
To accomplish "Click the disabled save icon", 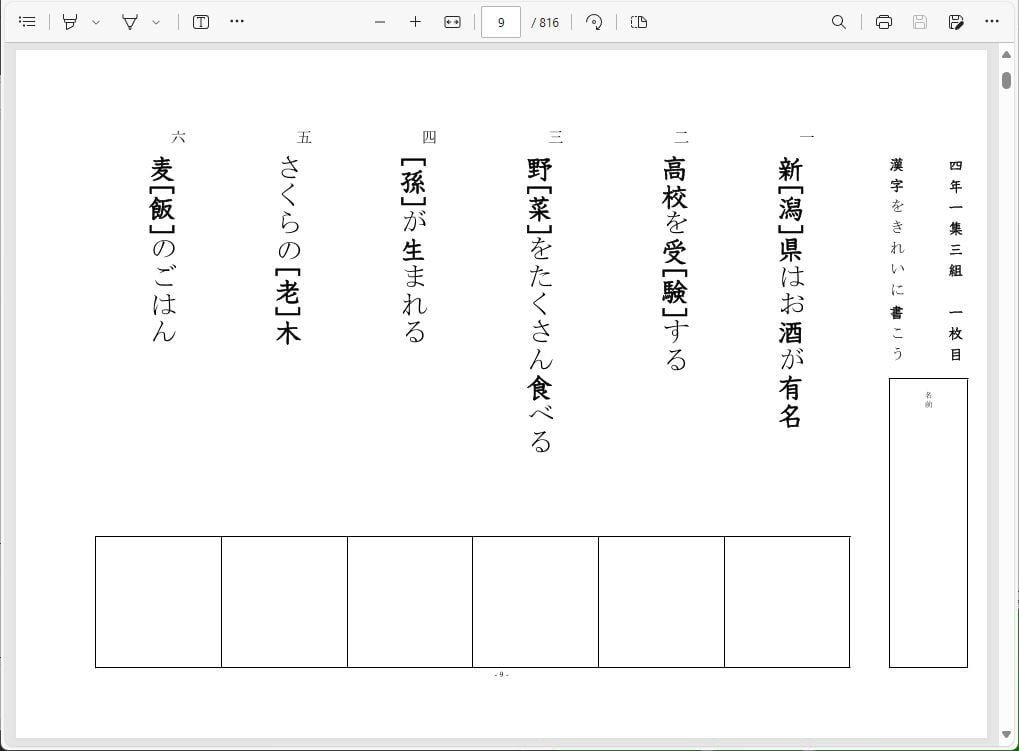I will [x=920, y=22].
